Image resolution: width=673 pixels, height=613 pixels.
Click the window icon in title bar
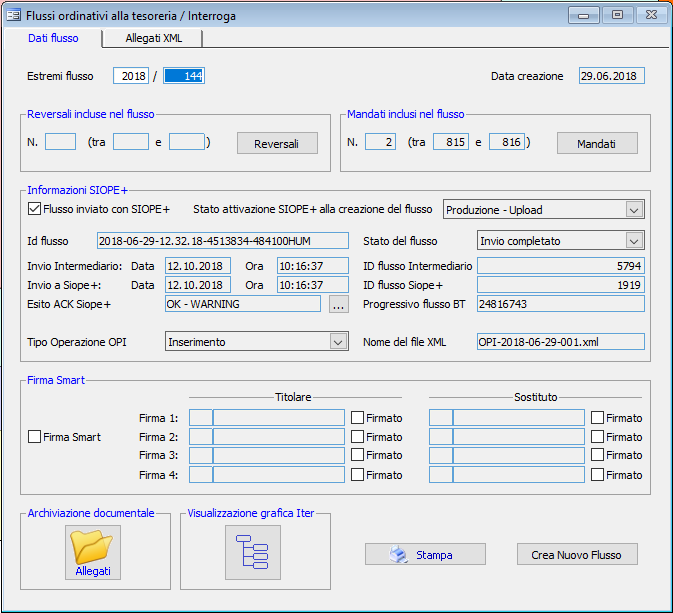click(x=13, y=15)
